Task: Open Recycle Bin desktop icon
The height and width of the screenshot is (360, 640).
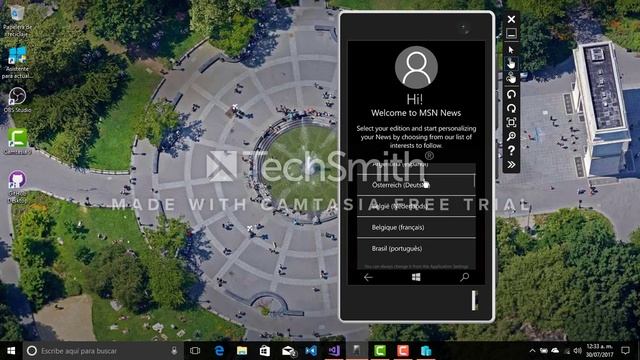Action: [17, 21]
